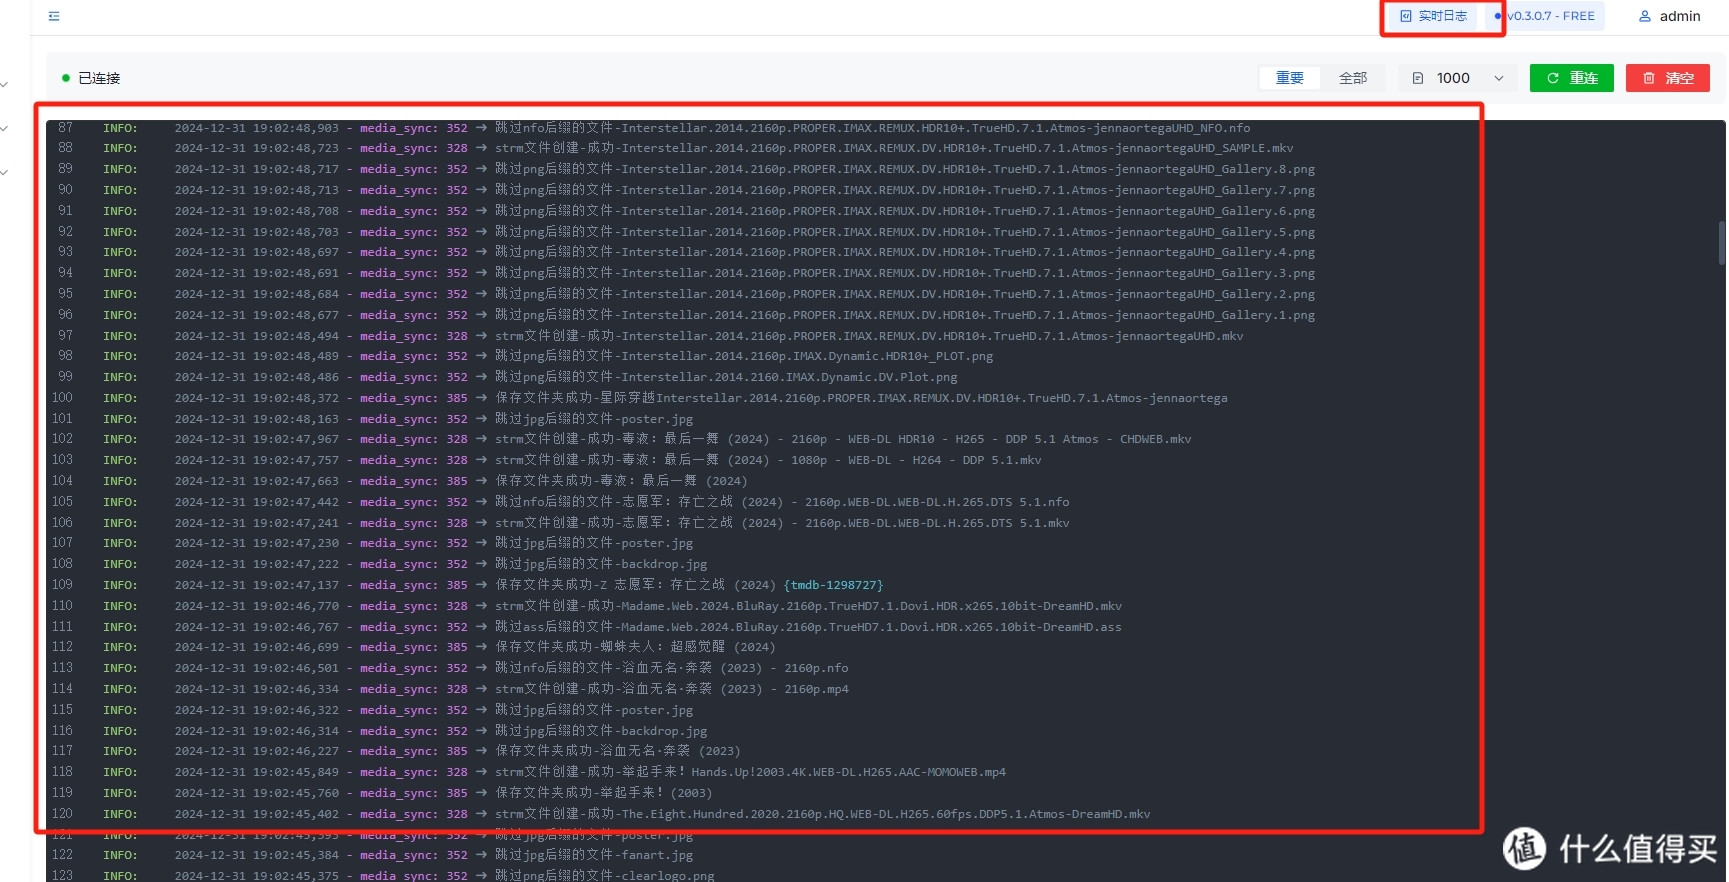This screenshot has width=1729, height=882.
Task: Click the document icon beside 1000
Action: pos(1417,78)
